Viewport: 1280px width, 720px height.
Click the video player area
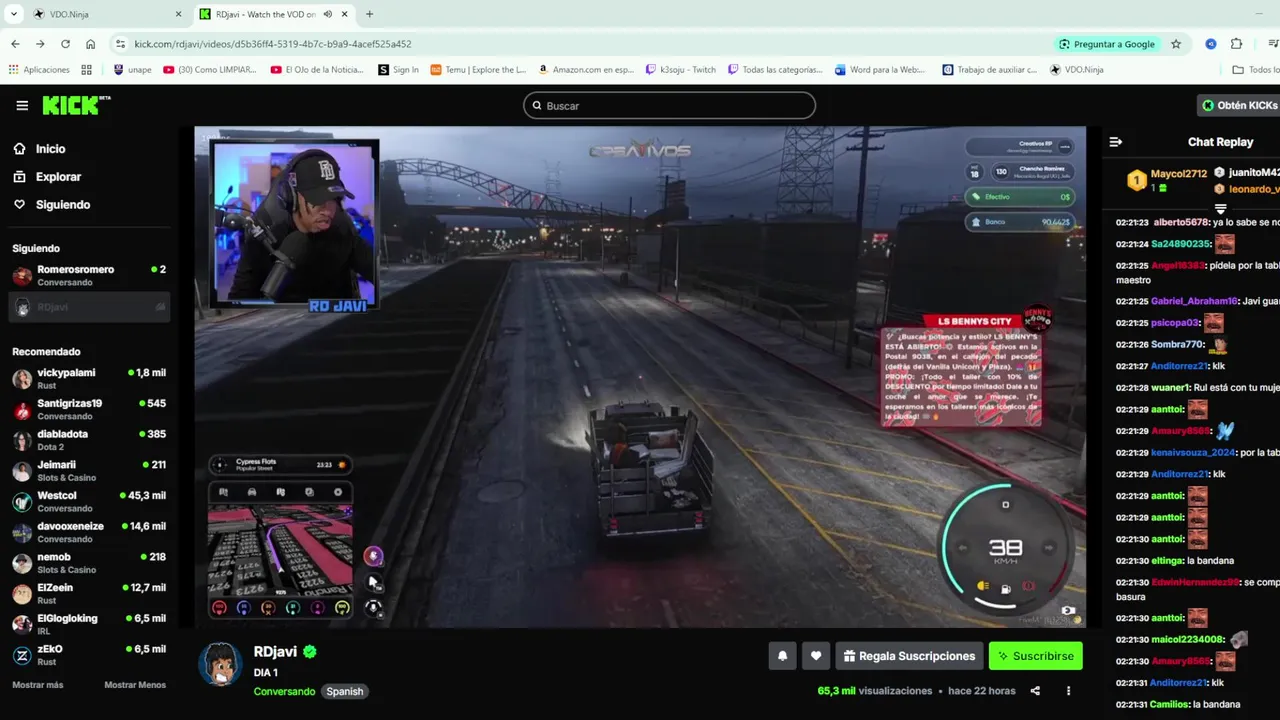[x=640, y=377]
